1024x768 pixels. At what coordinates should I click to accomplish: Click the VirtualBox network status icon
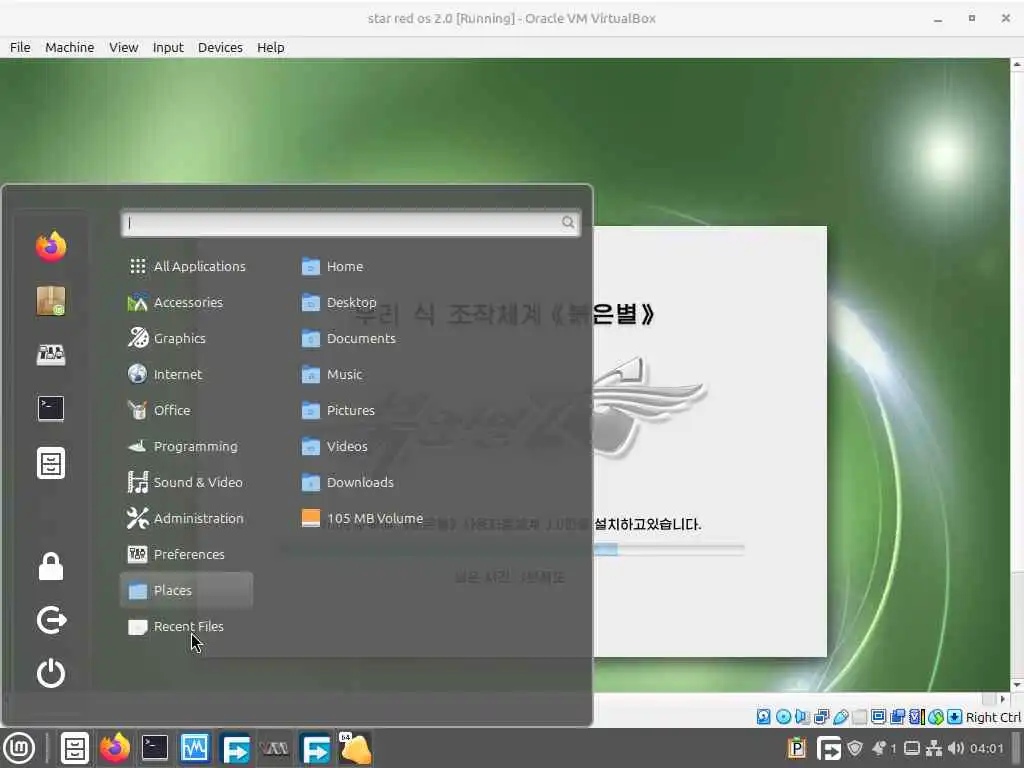[x=822, y=717]
